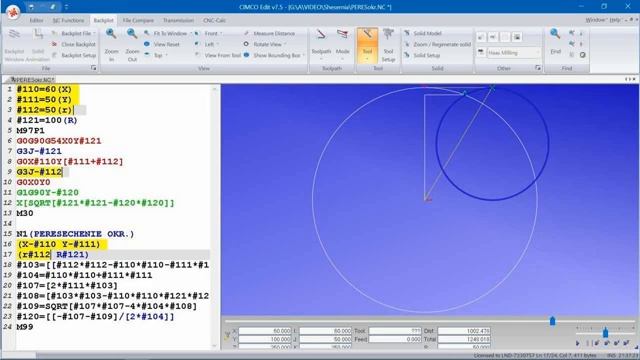The image size is (640, 360).
Task: Open the CIMCO application menu orb
Action: 13,12
